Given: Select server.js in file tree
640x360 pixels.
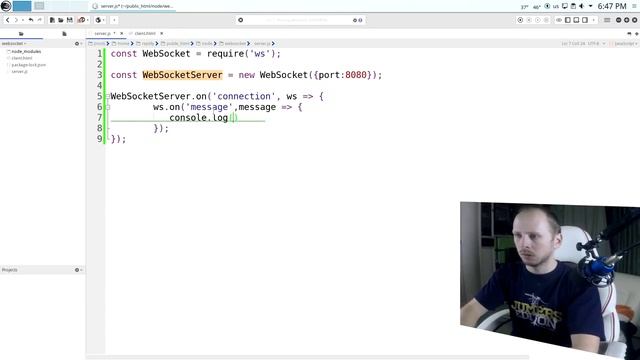Looking at the screenshot, I should pos(20,71).
